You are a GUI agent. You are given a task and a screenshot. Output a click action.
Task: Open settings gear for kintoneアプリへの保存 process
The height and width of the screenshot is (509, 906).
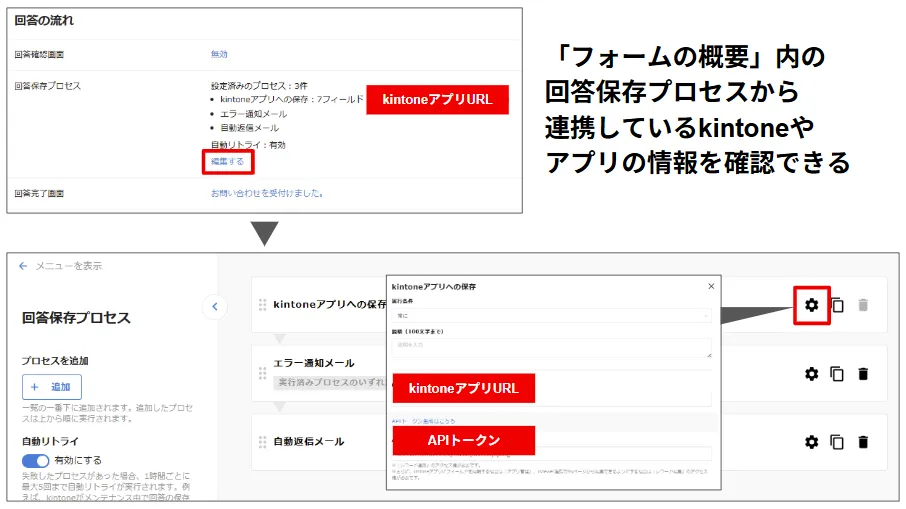pos(811,305)
